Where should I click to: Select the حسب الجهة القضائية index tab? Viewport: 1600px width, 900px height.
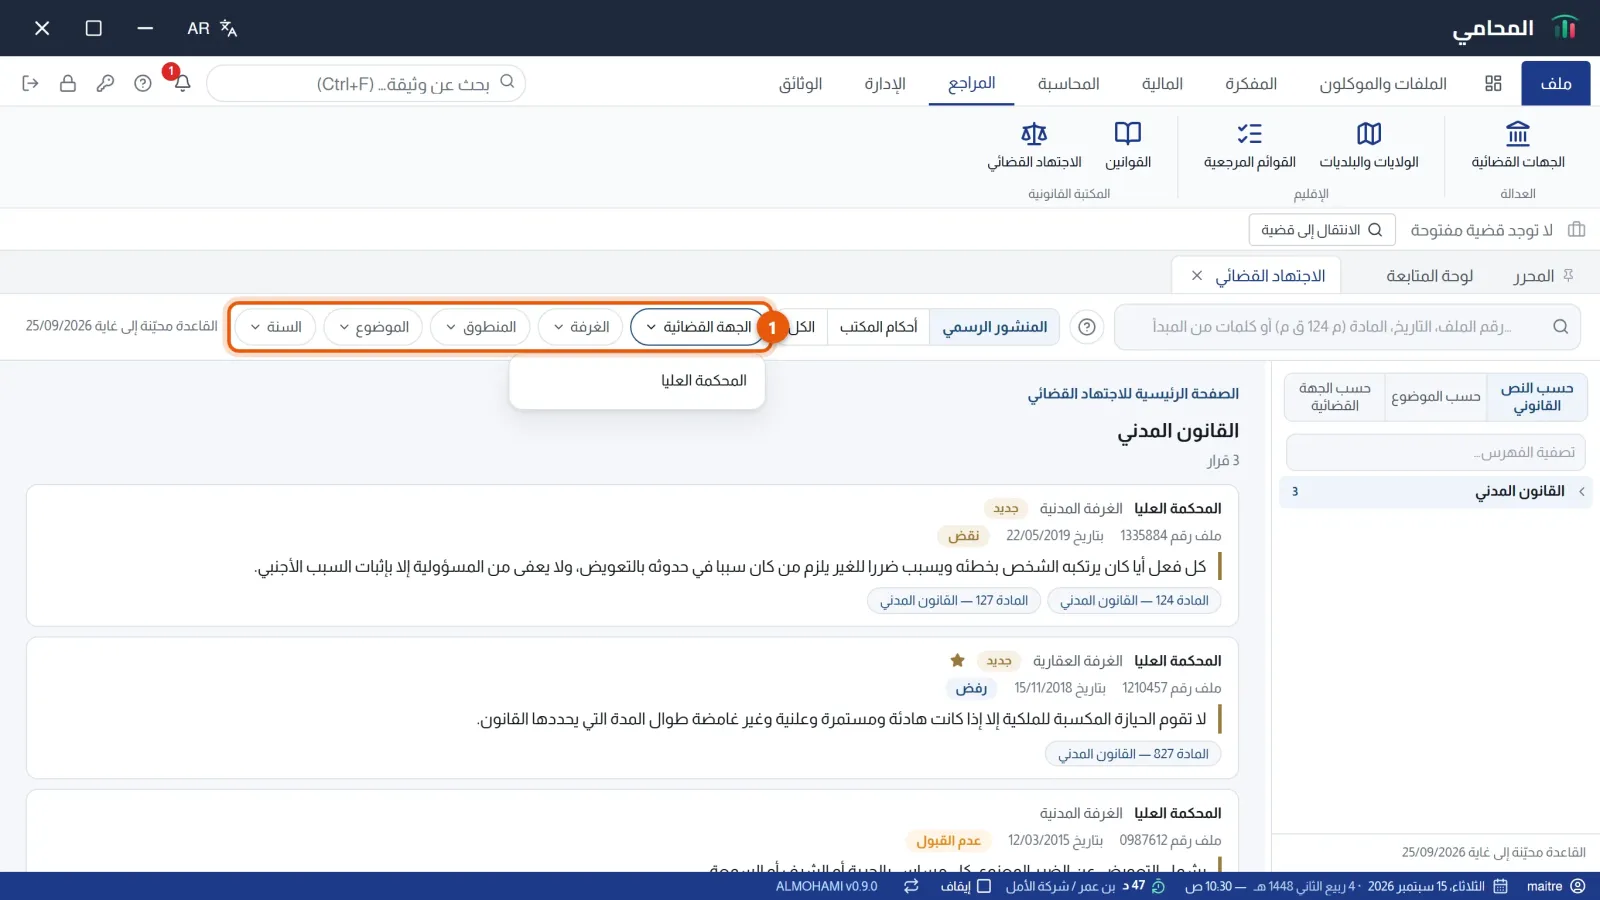click(1335, 397)
